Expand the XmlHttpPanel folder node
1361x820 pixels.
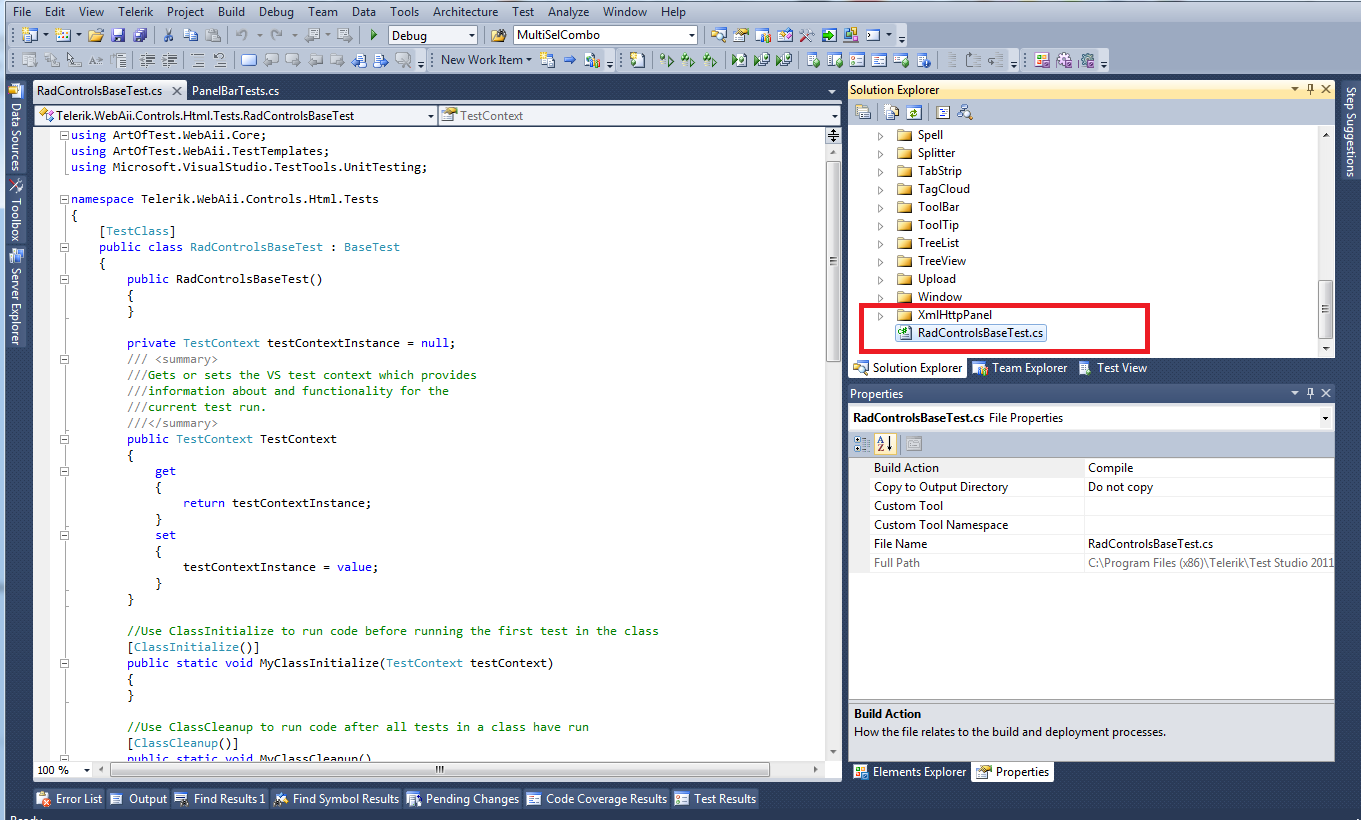pos(881,316)
